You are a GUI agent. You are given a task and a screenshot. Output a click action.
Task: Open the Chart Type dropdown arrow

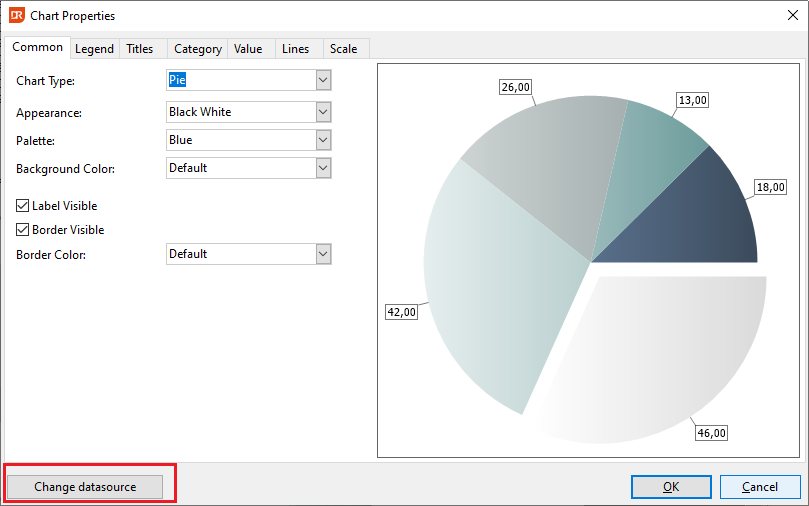coord(323,80)
